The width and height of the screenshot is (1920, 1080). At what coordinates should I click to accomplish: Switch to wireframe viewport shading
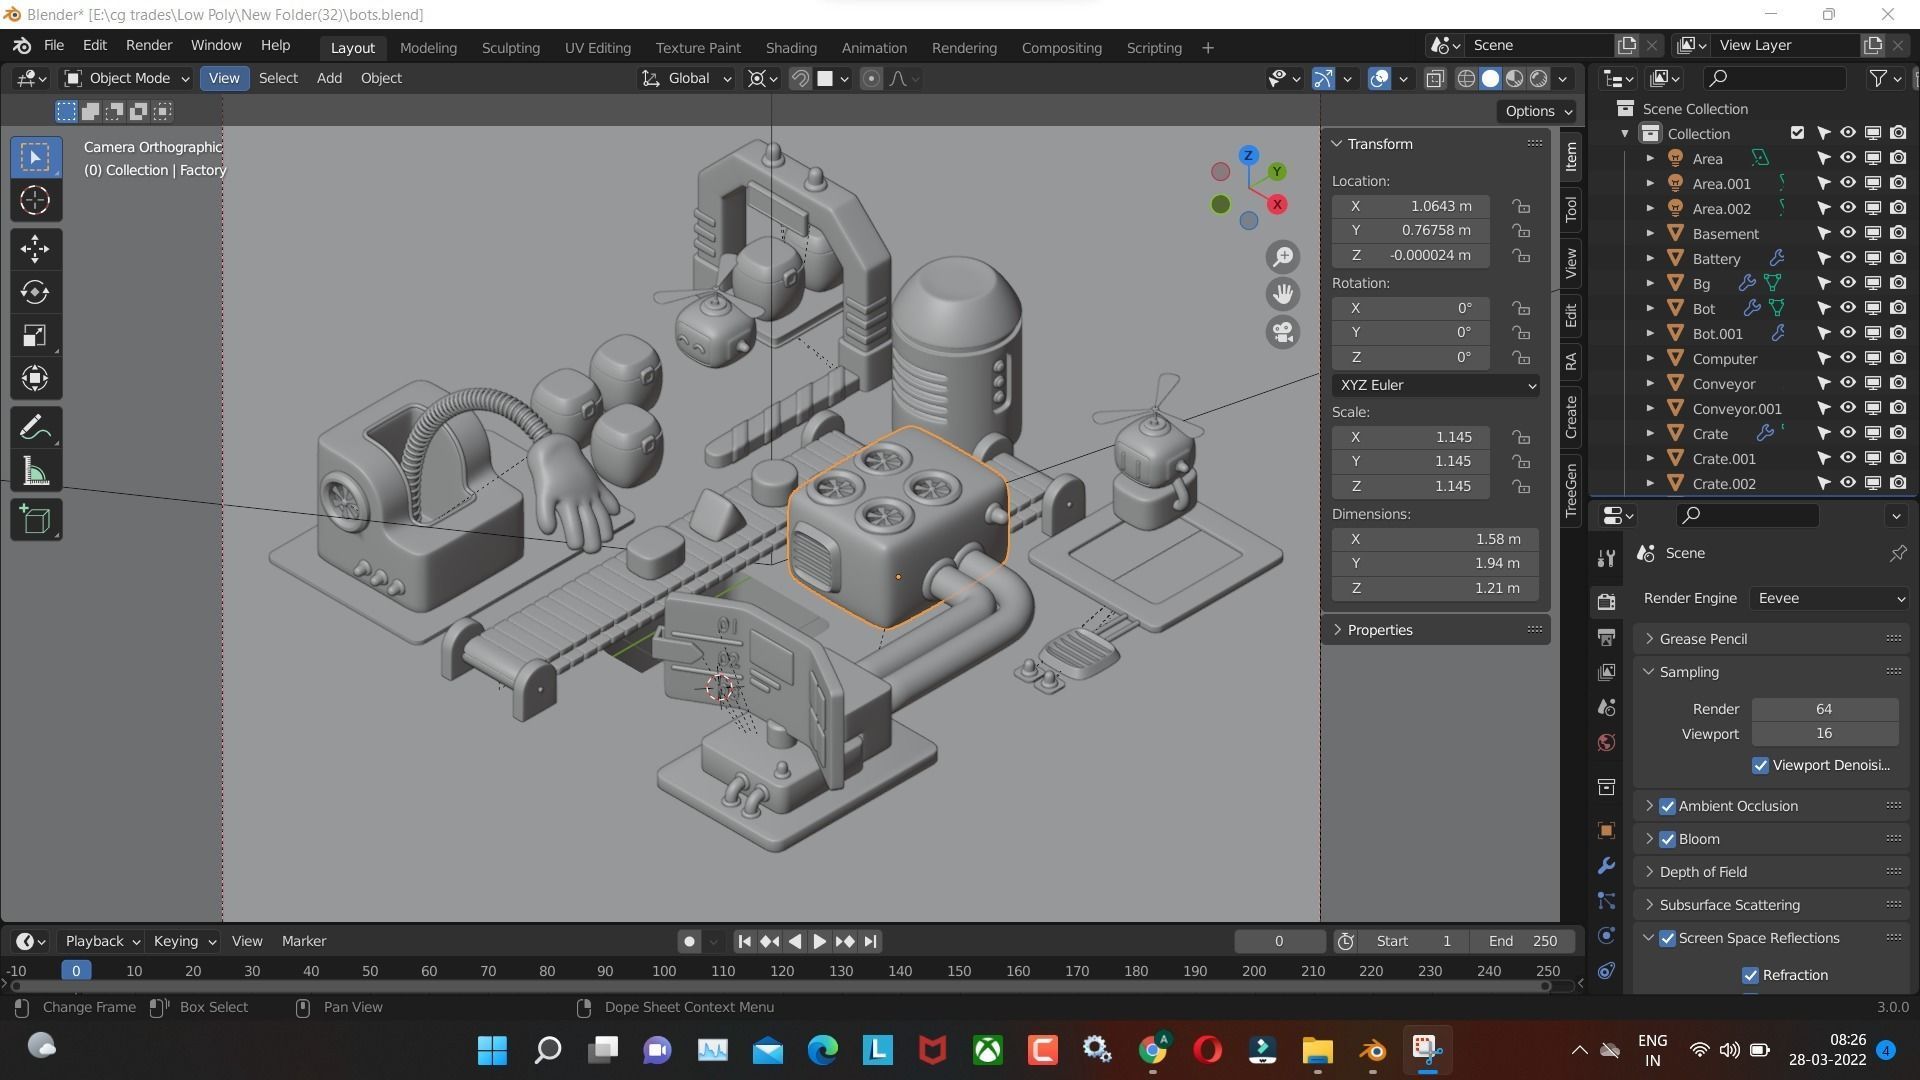click(1466, 79)
